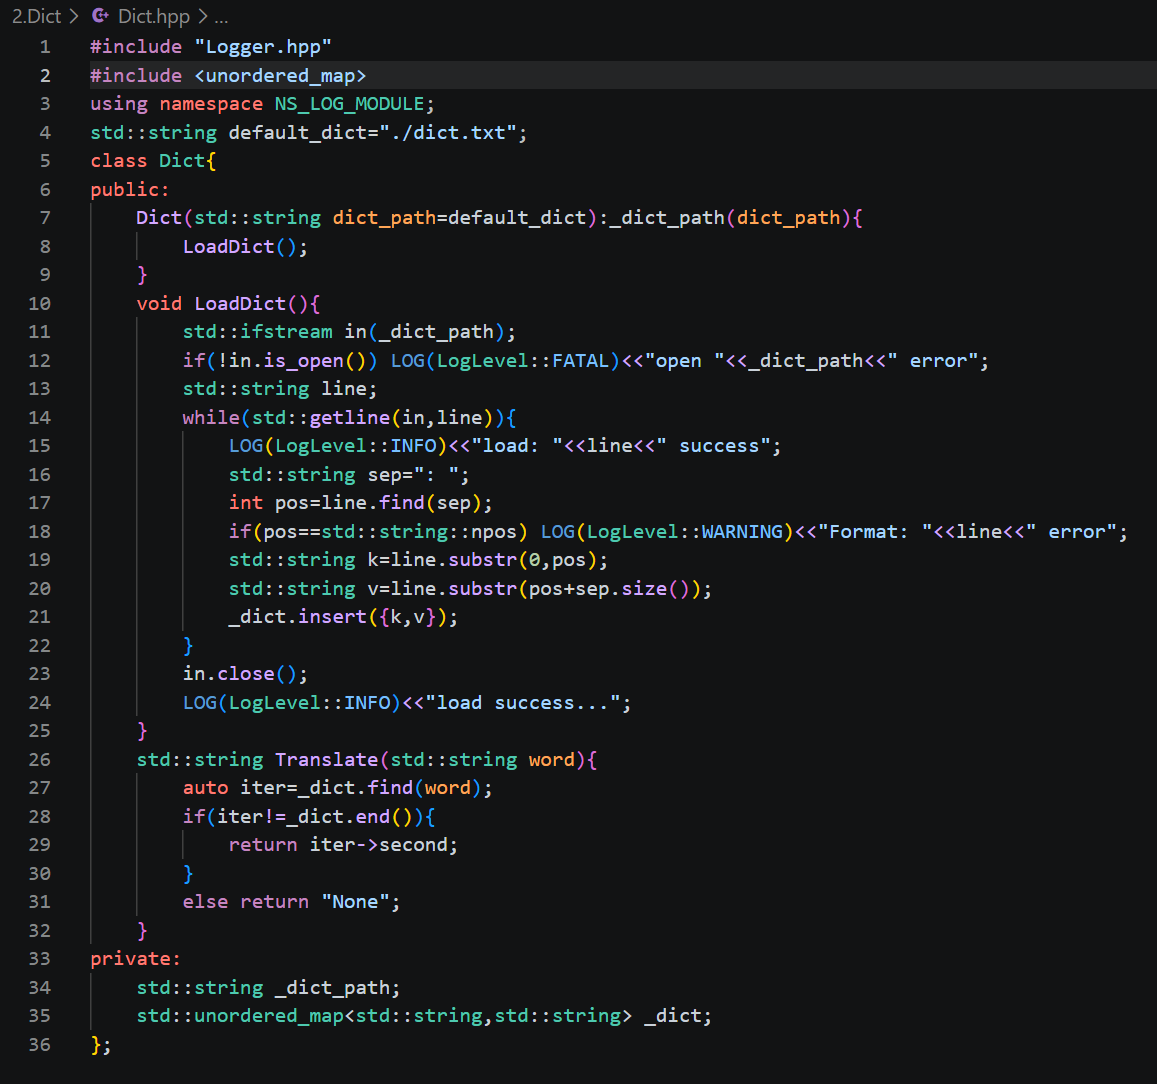
Task: Click the C++ file icon in breadcrumb
Action: (x=100, y=15)
